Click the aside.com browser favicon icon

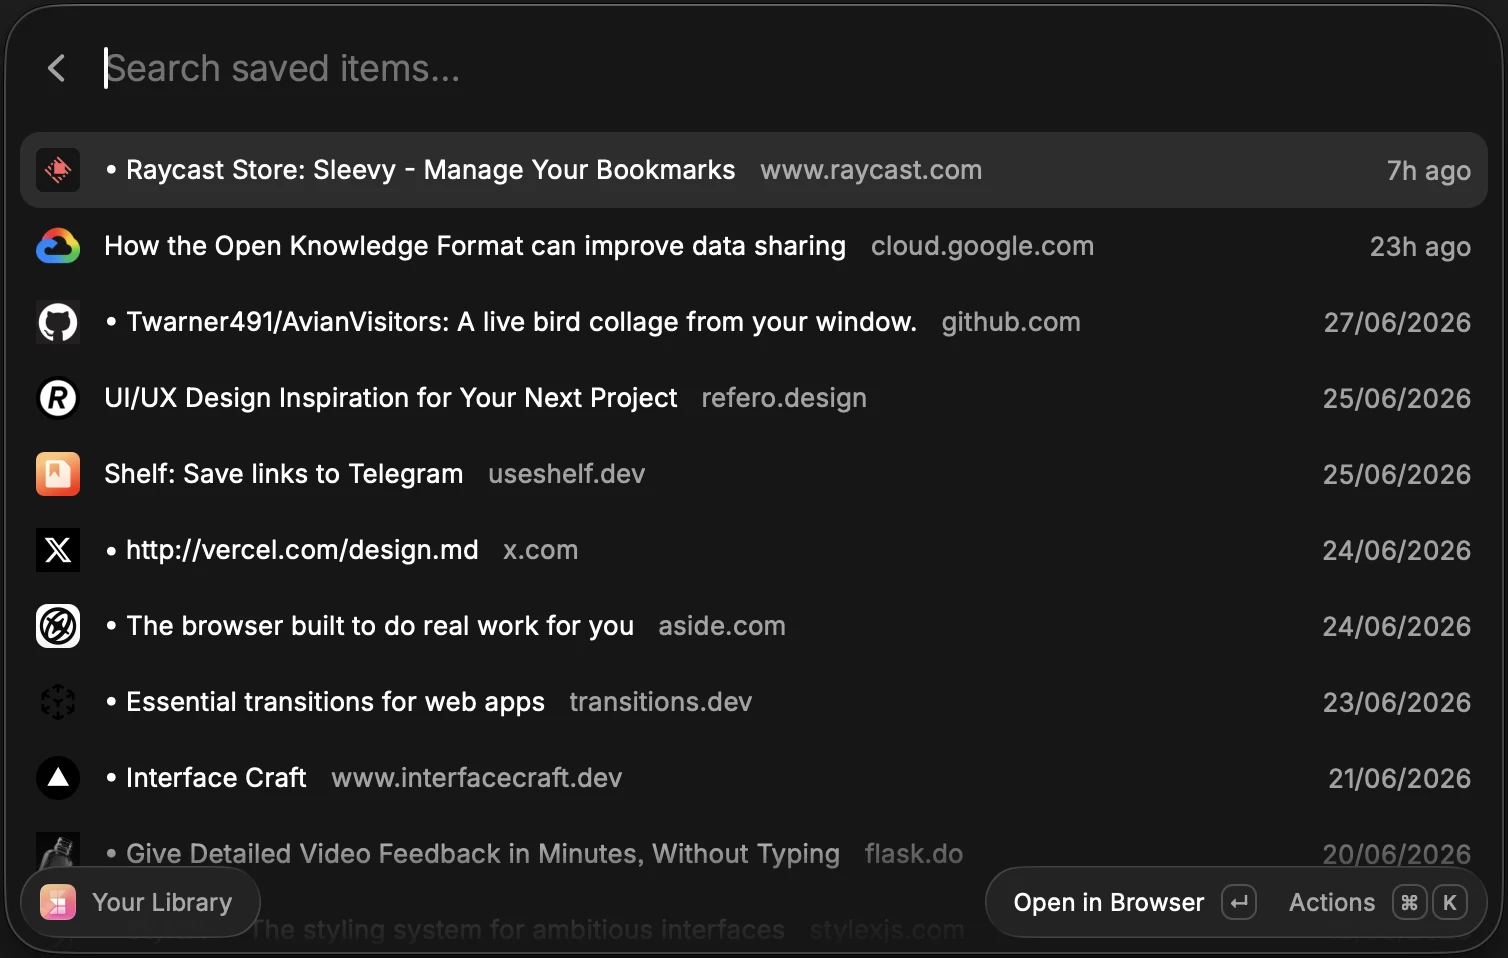point(58,626)
